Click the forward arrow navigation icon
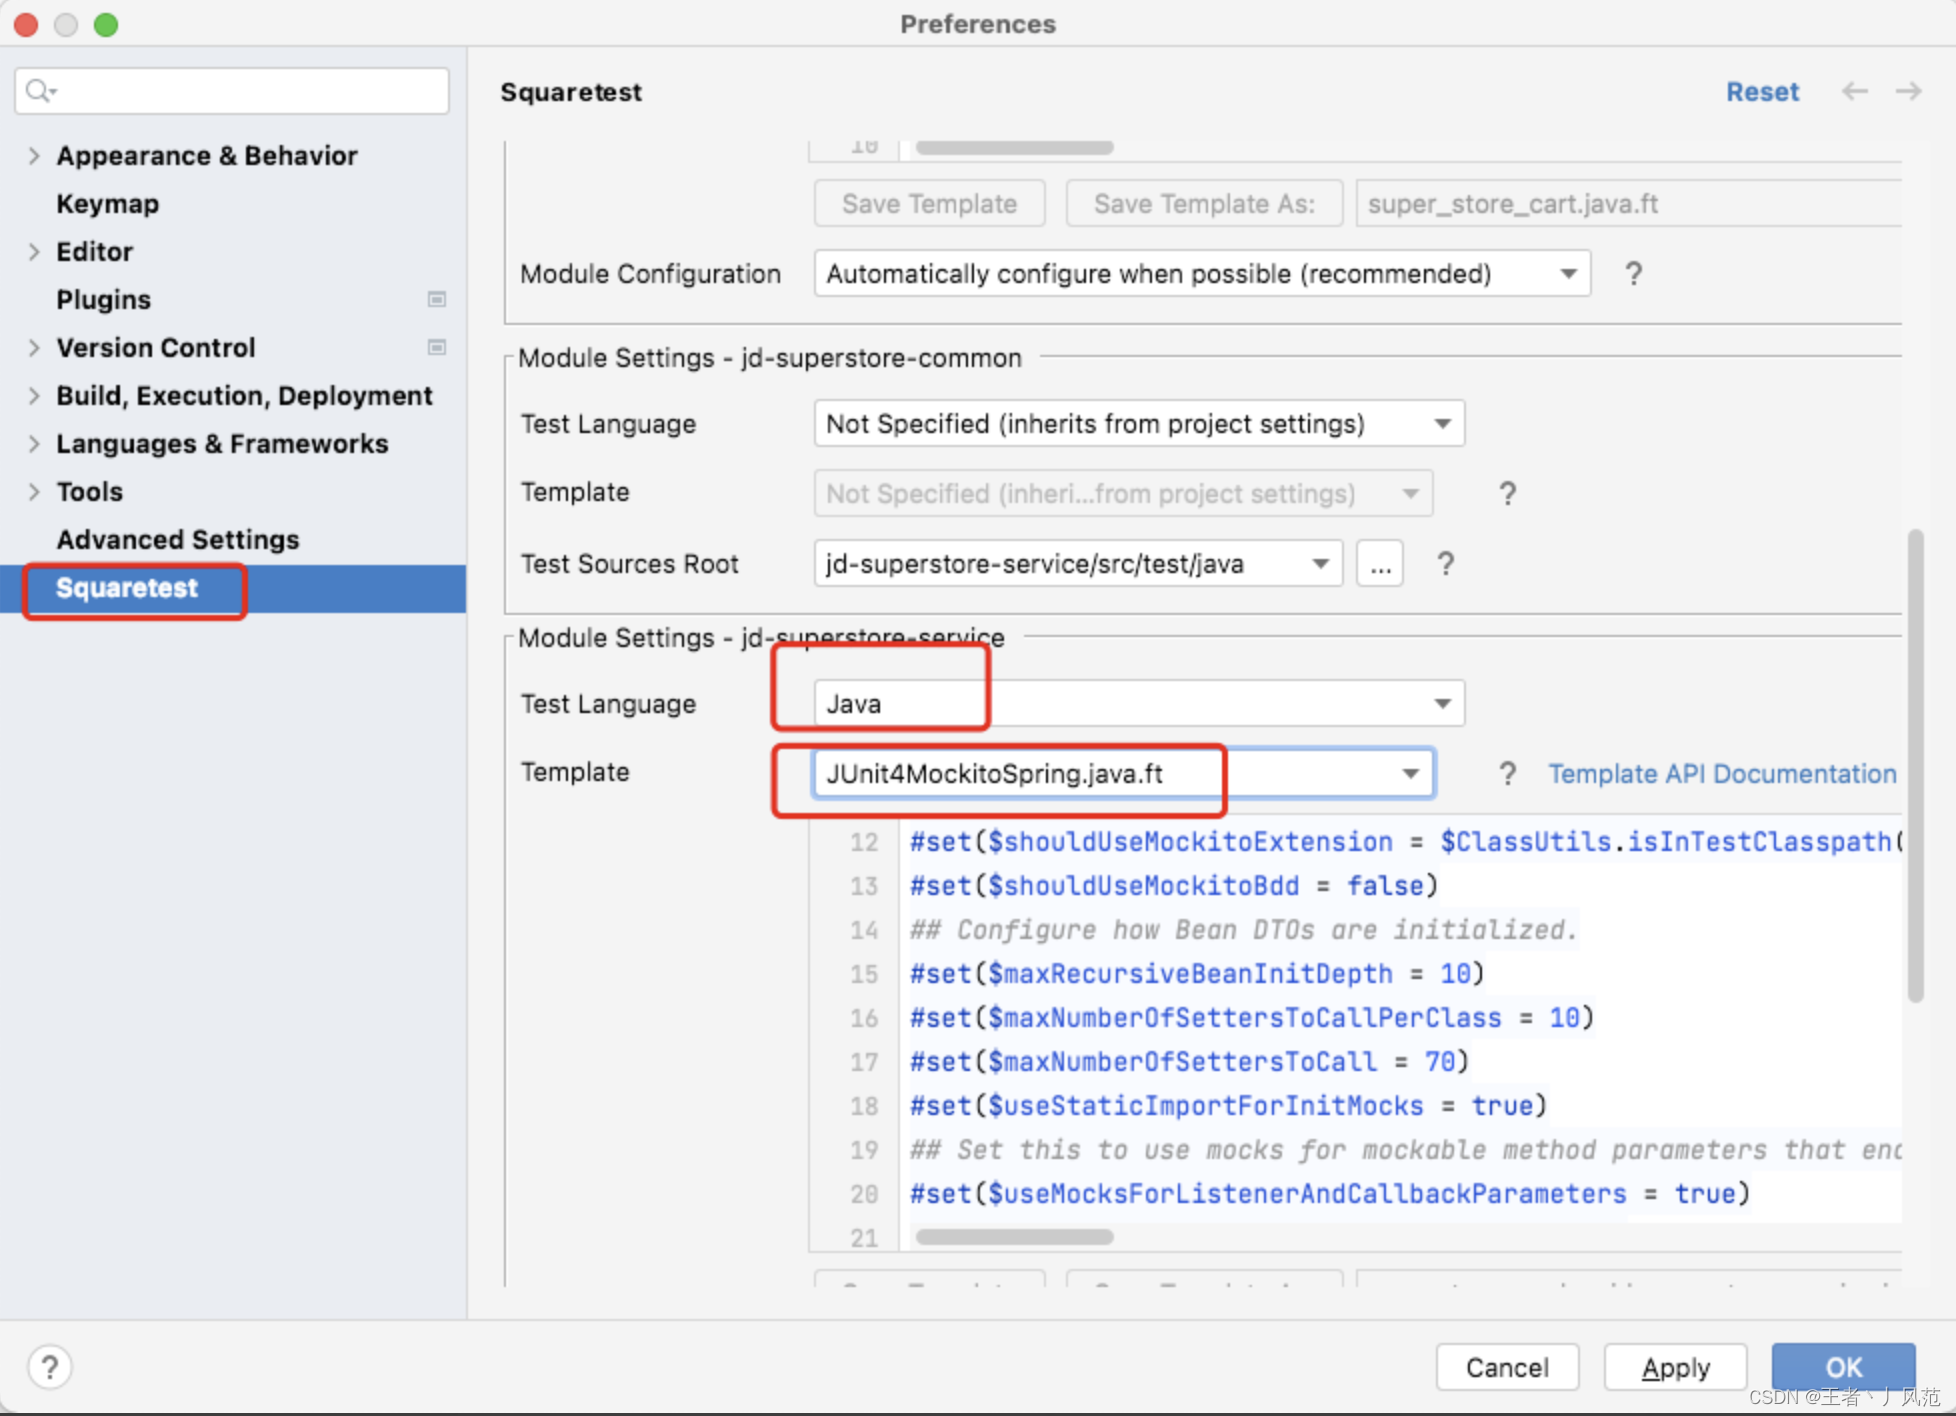Image resolution: width=1956 pixels, height=1416 pixels. [1908, 91]
